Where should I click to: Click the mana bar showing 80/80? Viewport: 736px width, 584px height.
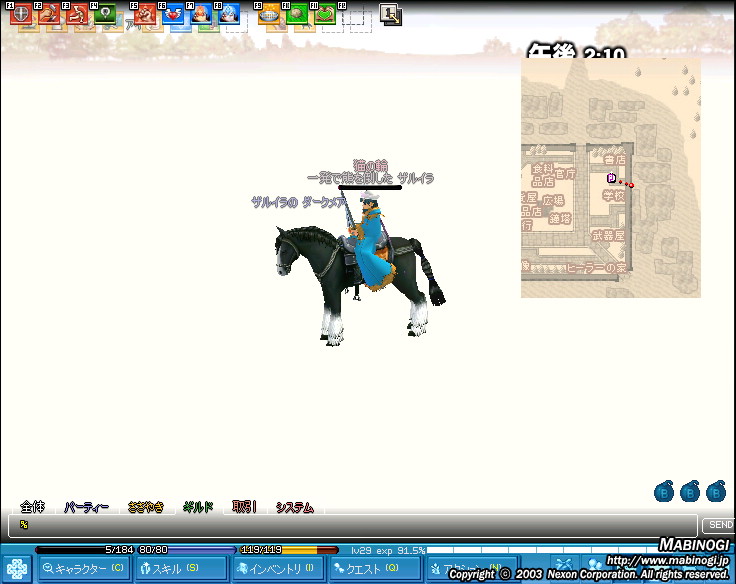(x=187, y=550)
